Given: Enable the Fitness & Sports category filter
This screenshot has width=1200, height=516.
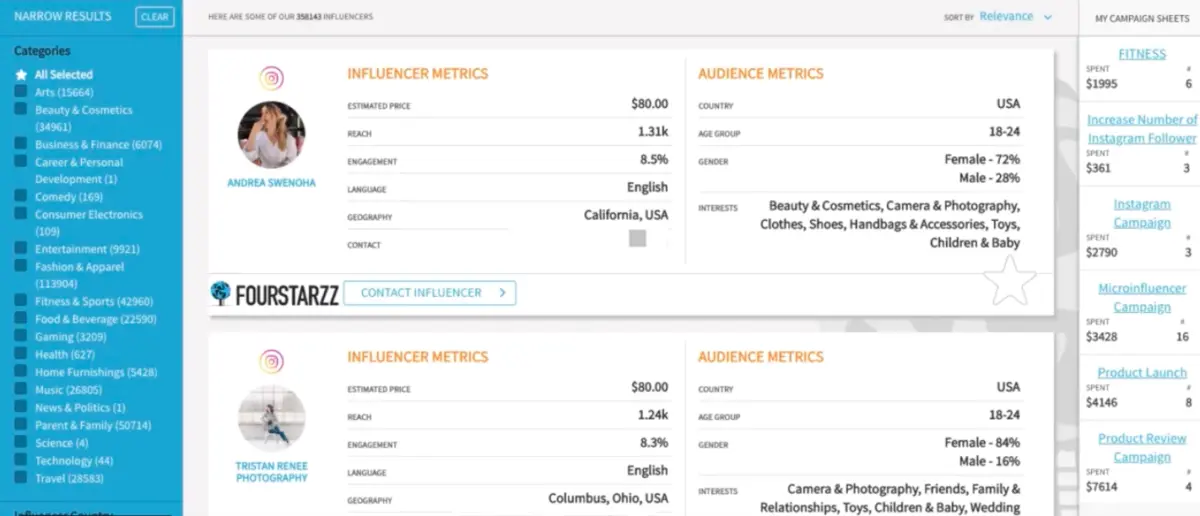Looking at the screenshot, I should 21,301.
